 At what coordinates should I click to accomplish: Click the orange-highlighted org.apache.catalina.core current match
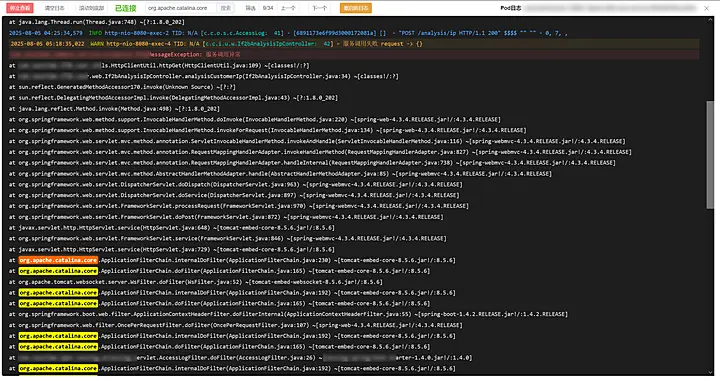point(58,260)
